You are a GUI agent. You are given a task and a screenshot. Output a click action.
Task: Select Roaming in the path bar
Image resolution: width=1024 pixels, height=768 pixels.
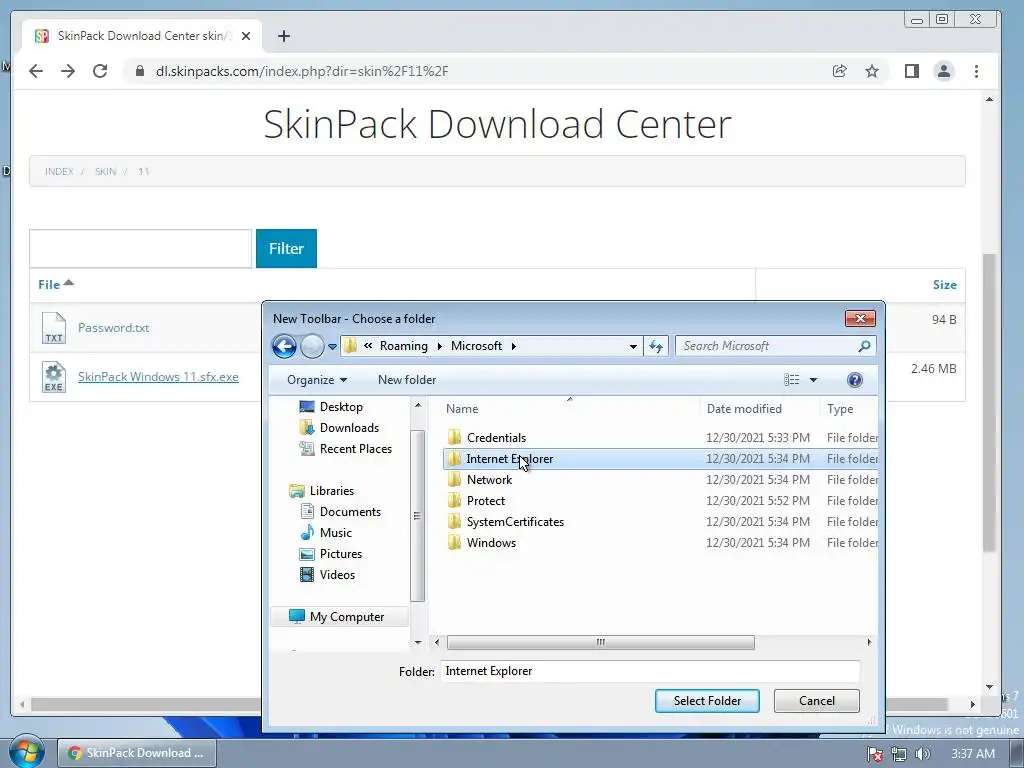(404, 345)
